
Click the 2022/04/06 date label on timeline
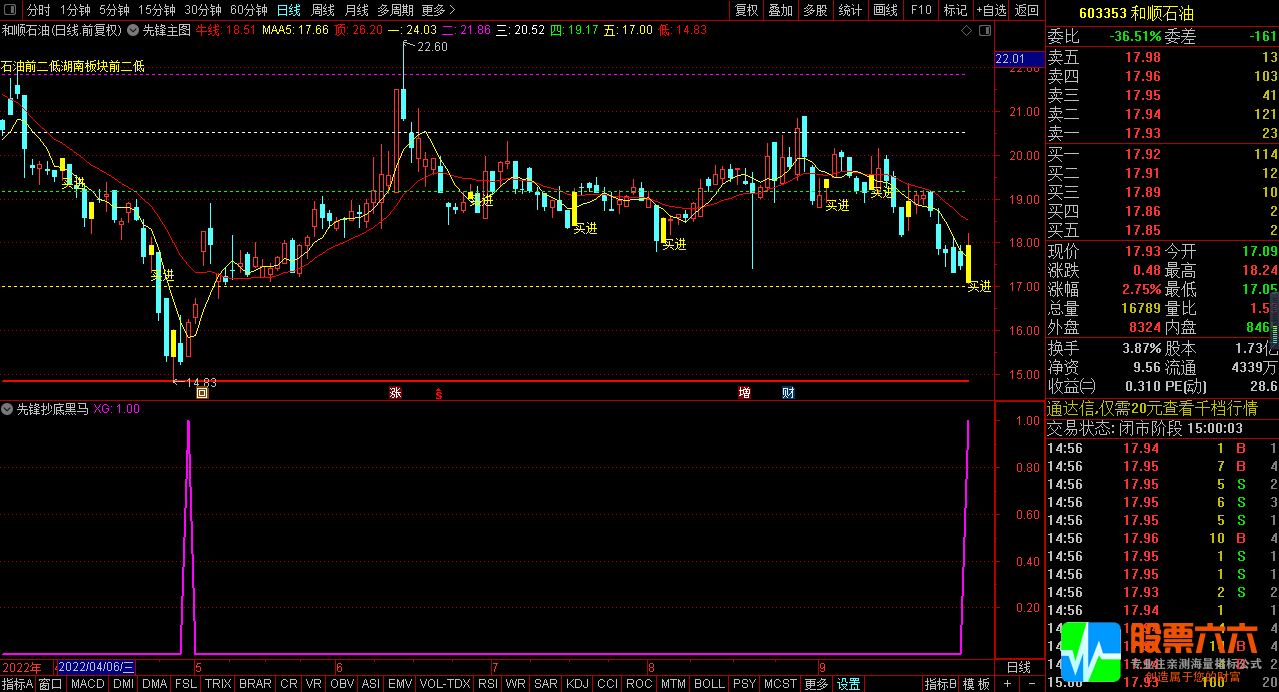coord(96,667)
